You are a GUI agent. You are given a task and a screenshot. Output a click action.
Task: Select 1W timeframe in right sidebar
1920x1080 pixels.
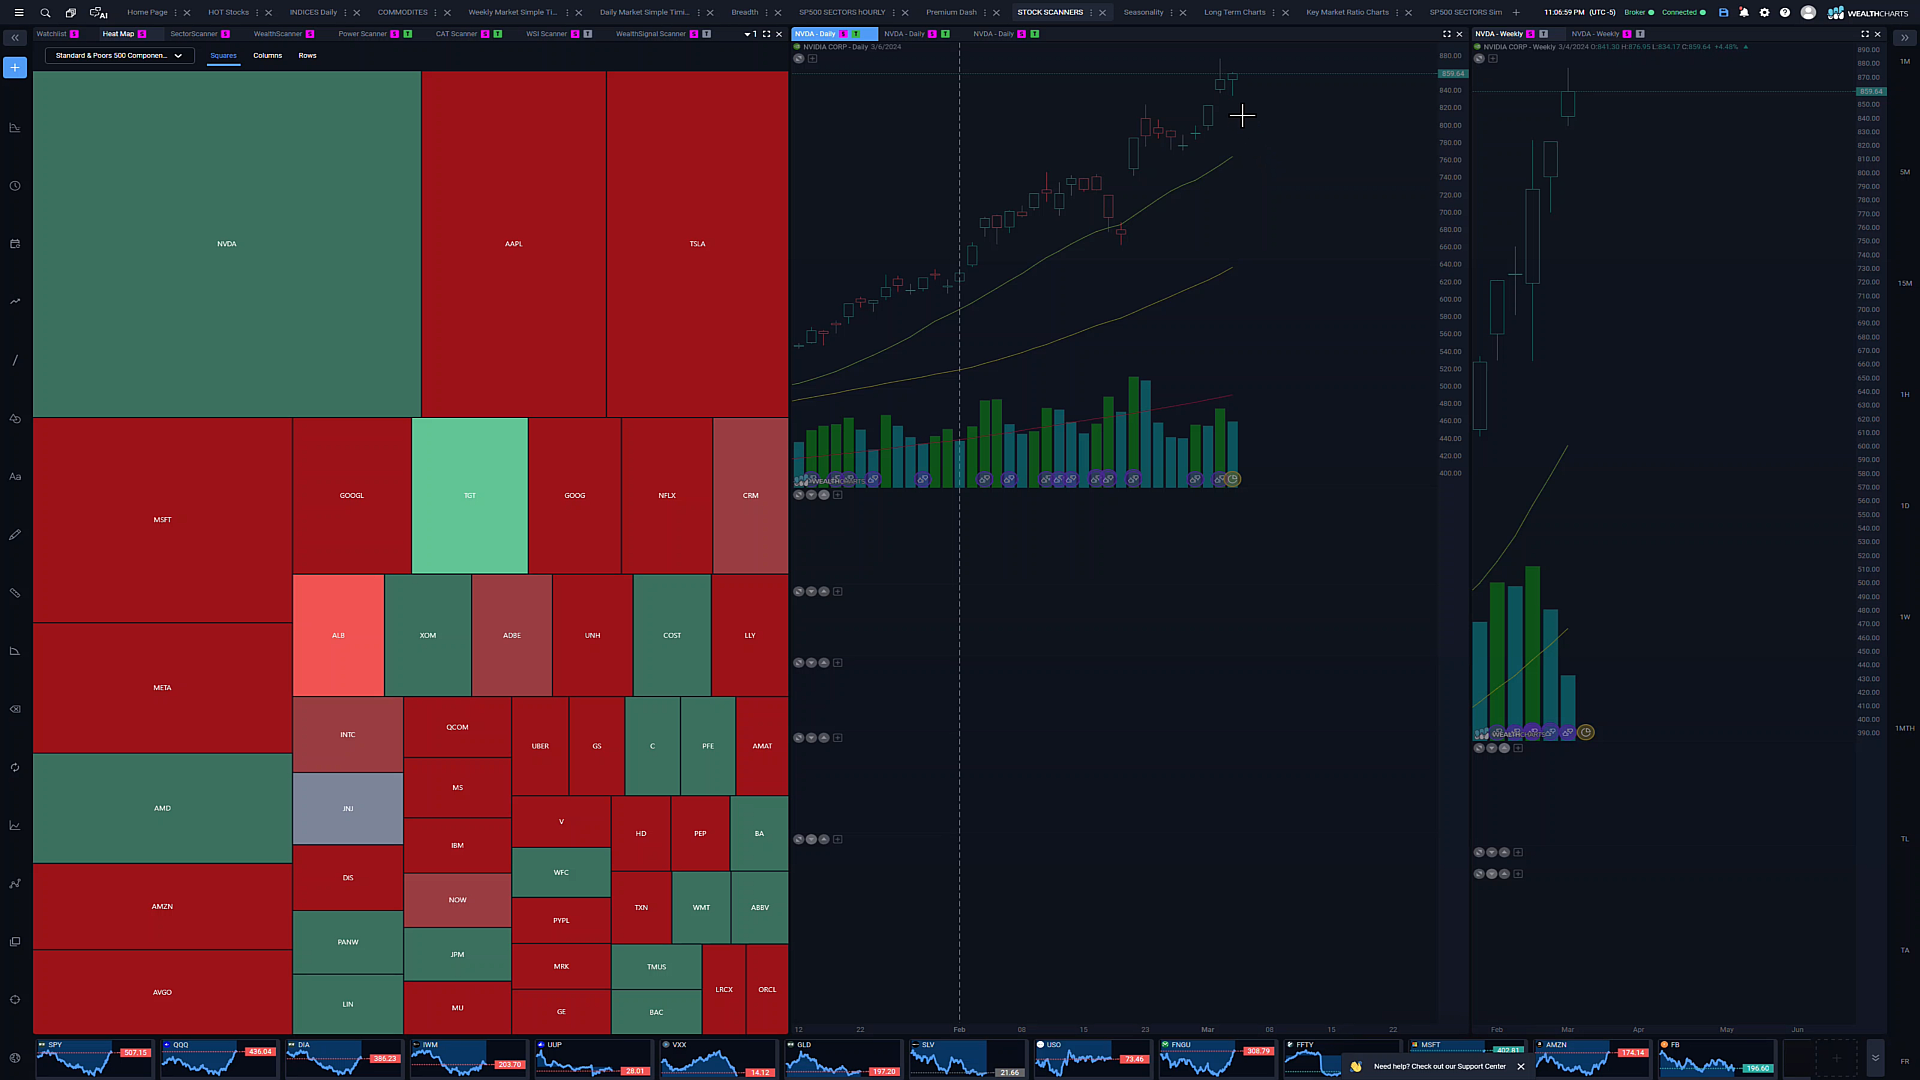(x=1904, y=617)
